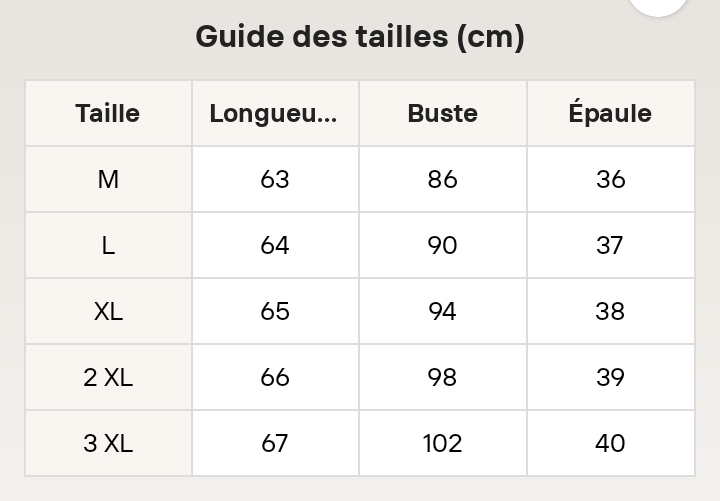Select shoulder value 37 for size L
This screenshot has width=720, height=501.
(611, 245)
